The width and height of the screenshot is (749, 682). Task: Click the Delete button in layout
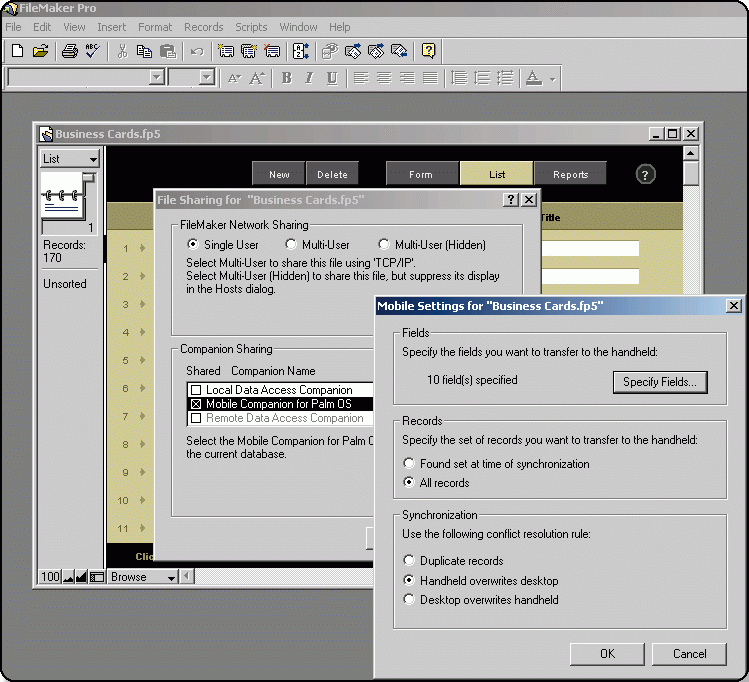pos(332,174)
